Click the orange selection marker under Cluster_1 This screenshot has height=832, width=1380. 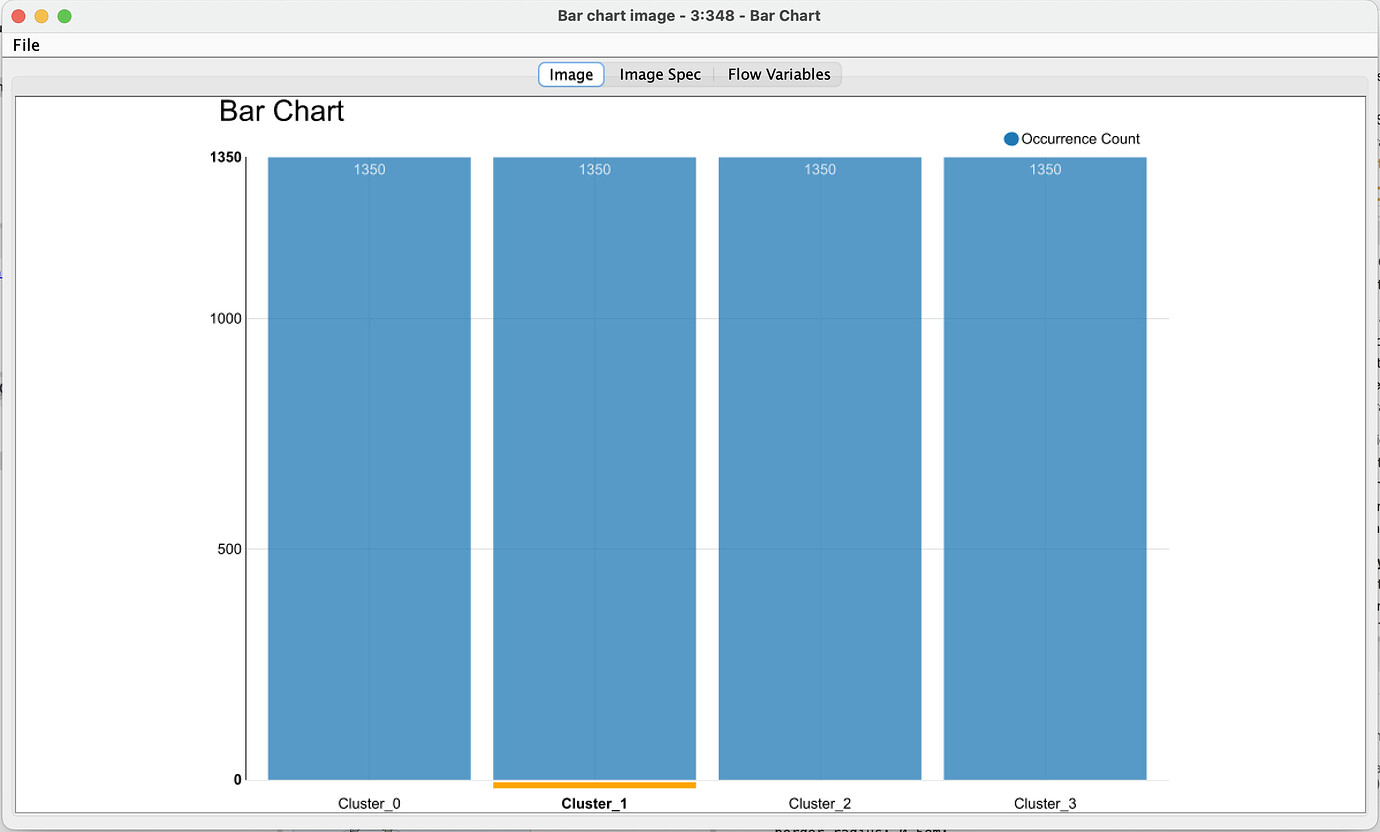pos(594,784)
